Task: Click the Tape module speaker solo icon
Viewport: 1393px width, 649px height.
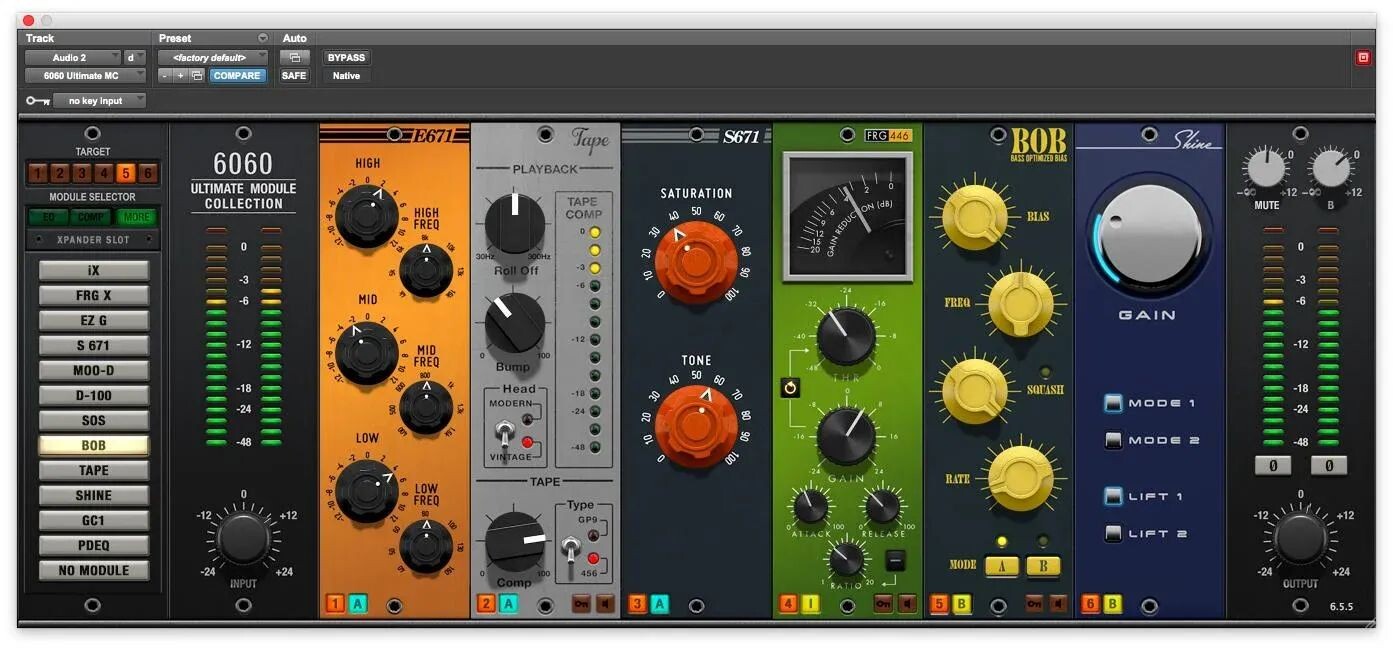Action: (x=604, y=604)
